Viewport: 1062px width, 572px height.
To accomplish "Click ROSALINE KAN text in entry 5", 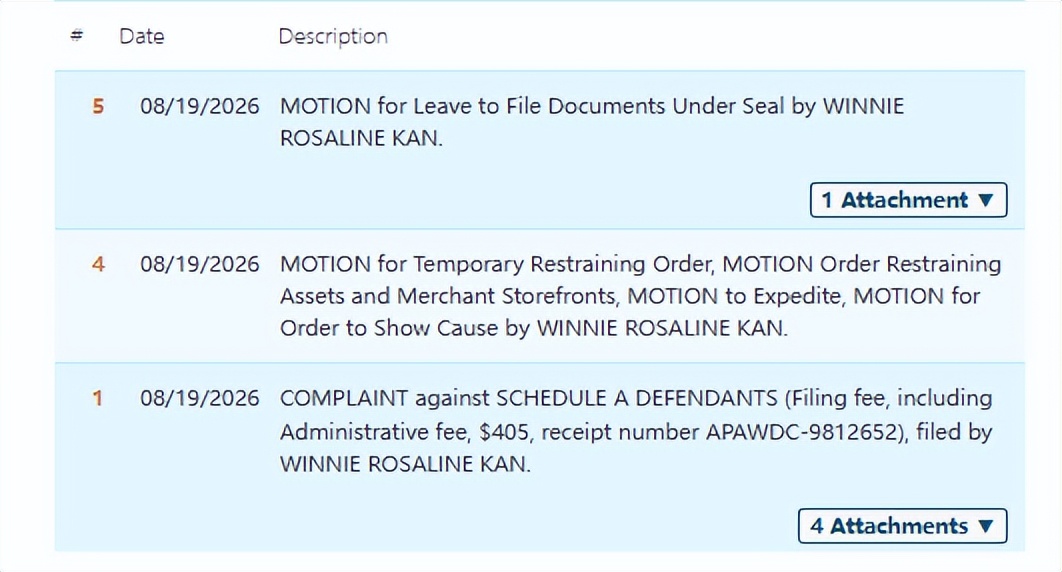I will (x=361, y=138).
